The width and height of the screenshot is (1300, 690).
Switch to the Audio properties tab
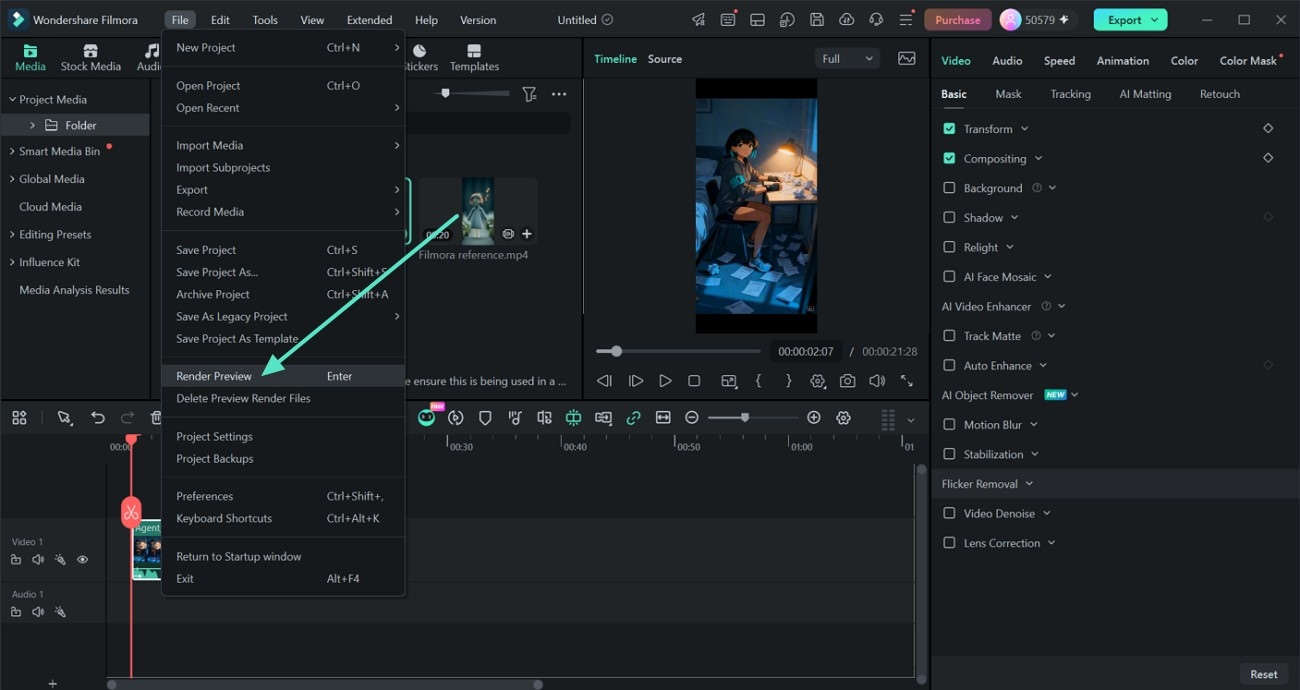point(1007,60)
